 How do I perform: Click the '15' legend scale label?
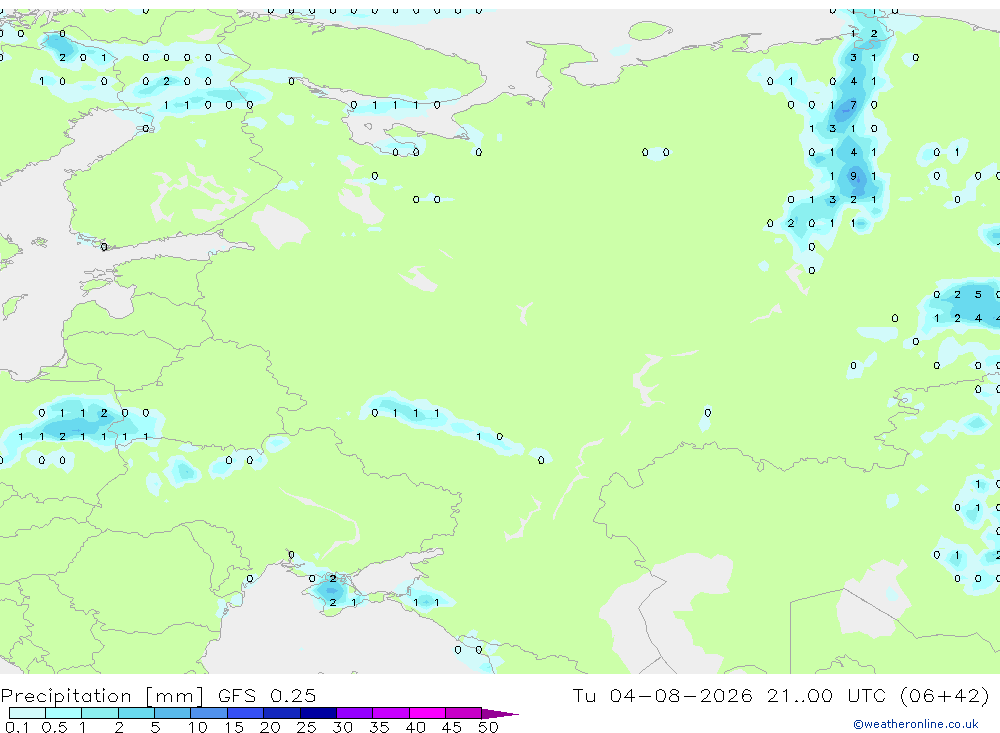point(233,727)
